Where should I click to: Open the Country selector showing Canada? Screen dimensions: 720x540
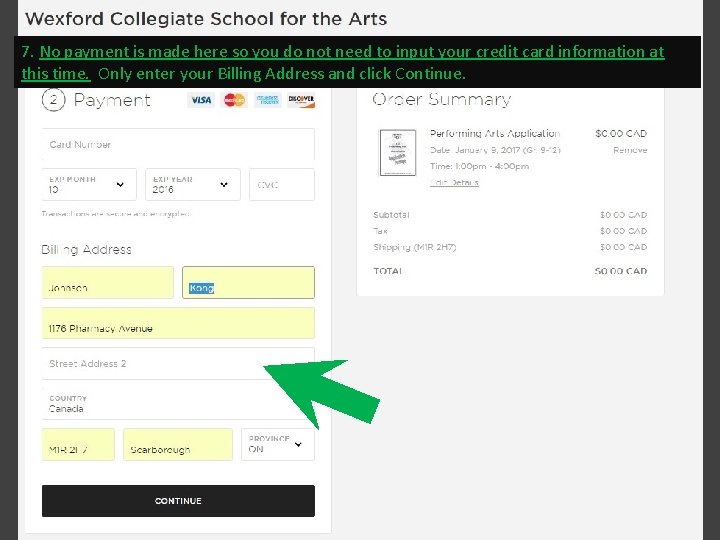(x=178, y=404)
